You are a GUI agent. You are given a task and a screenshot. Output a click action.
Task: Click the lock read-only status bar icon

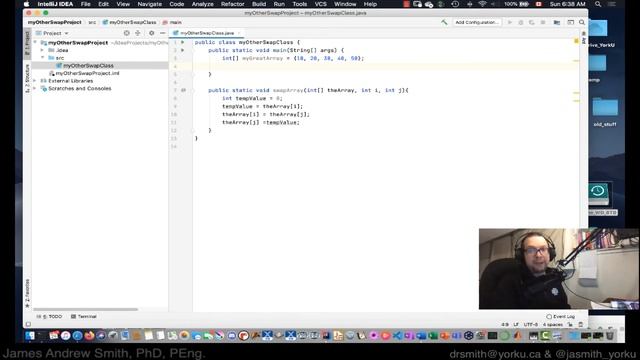pos(570,324)
